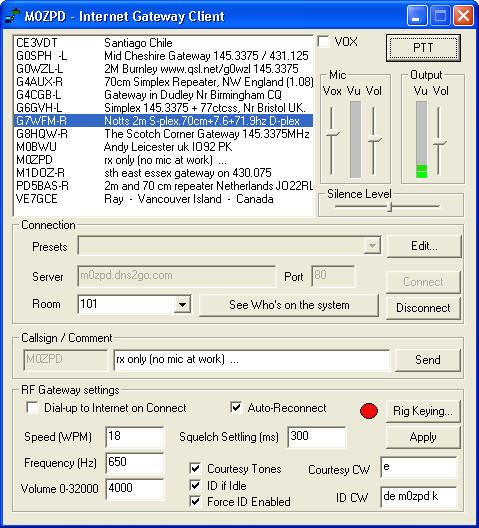Image resolution: width=479 pixels, height=528 pixels.
Task: Click the comment text field
Action: coord(252,360)
